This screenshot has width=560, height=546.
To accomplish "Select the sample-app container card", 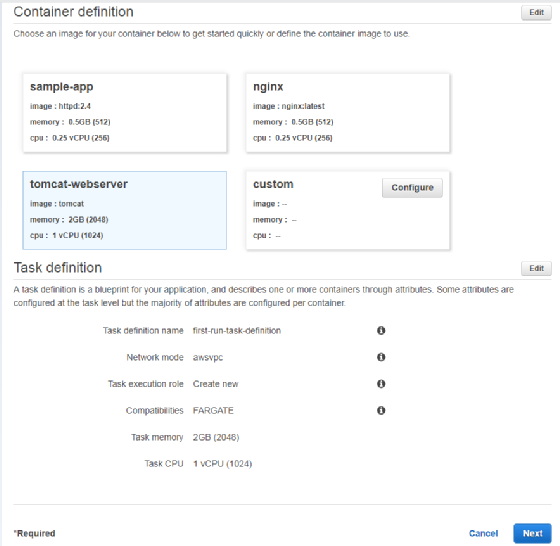I will [125, 113].
